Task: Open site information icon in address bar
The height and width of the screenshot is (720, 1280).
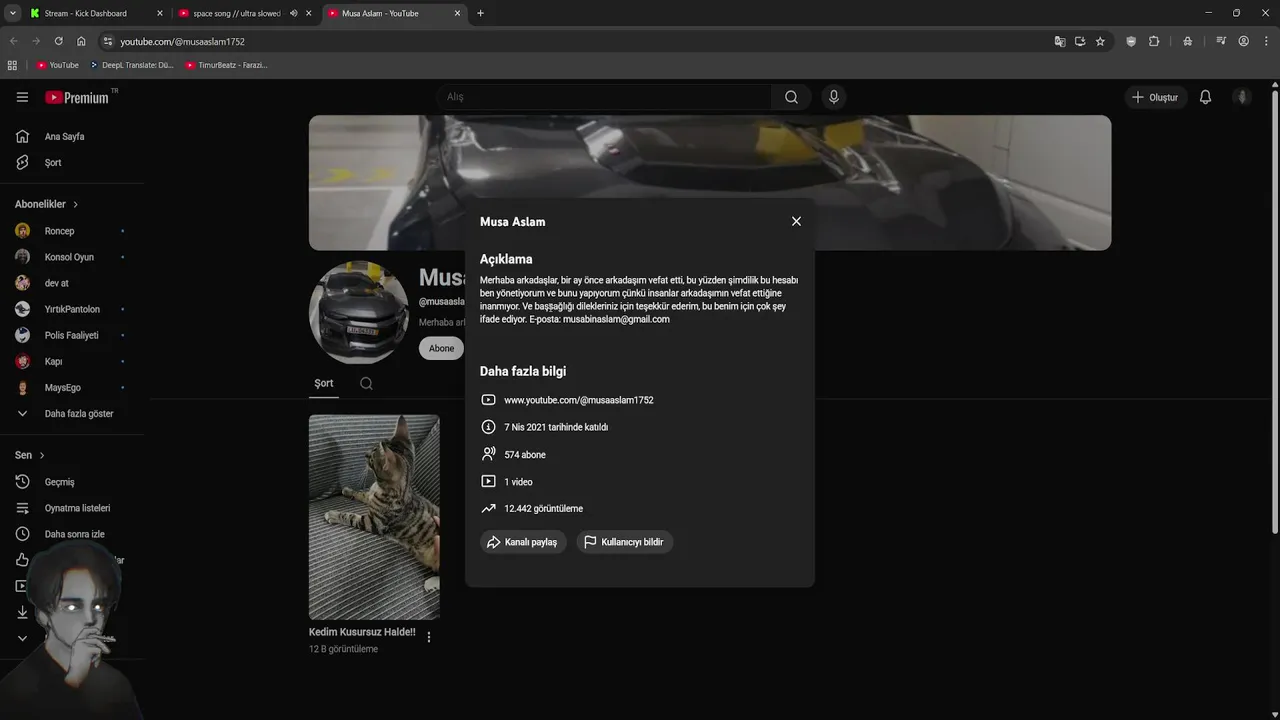Action: (108, 41)
